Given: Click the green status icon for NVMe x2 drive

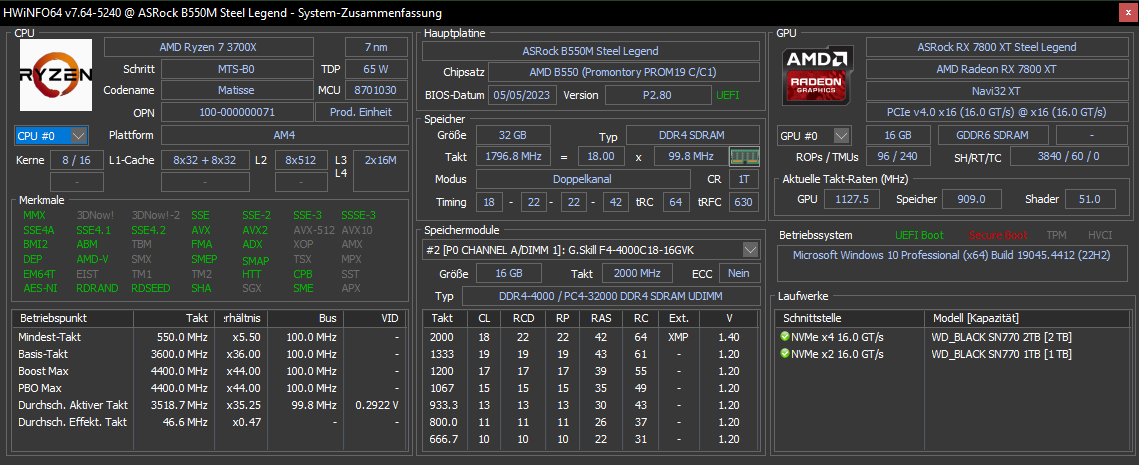Looking at the screenshot, I should pyautogui.click(x=785, y=354).
